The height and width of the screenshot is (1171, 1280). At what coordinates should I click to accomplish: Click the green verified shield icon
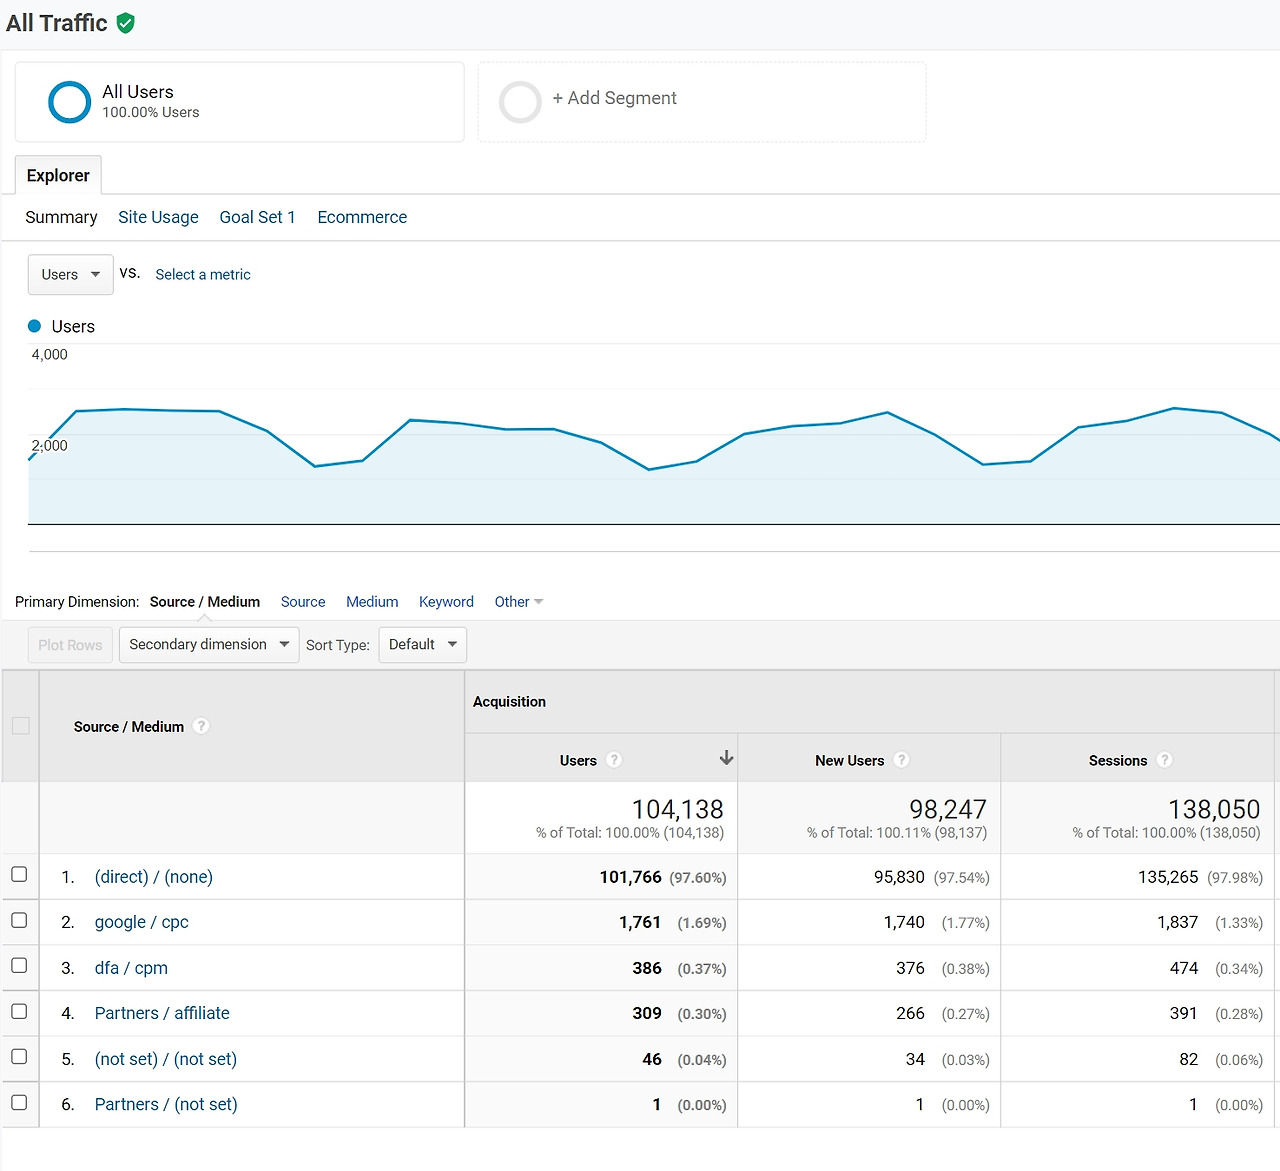click(125, 23)
